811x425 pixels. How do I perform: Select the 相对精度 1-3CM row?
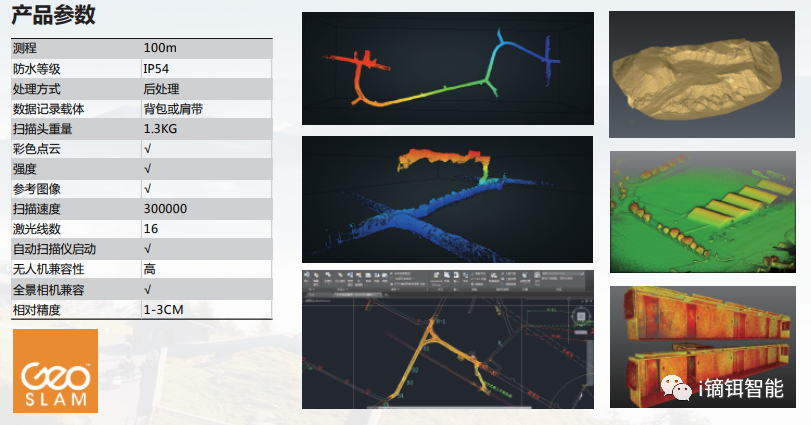[x=136, y=309]
